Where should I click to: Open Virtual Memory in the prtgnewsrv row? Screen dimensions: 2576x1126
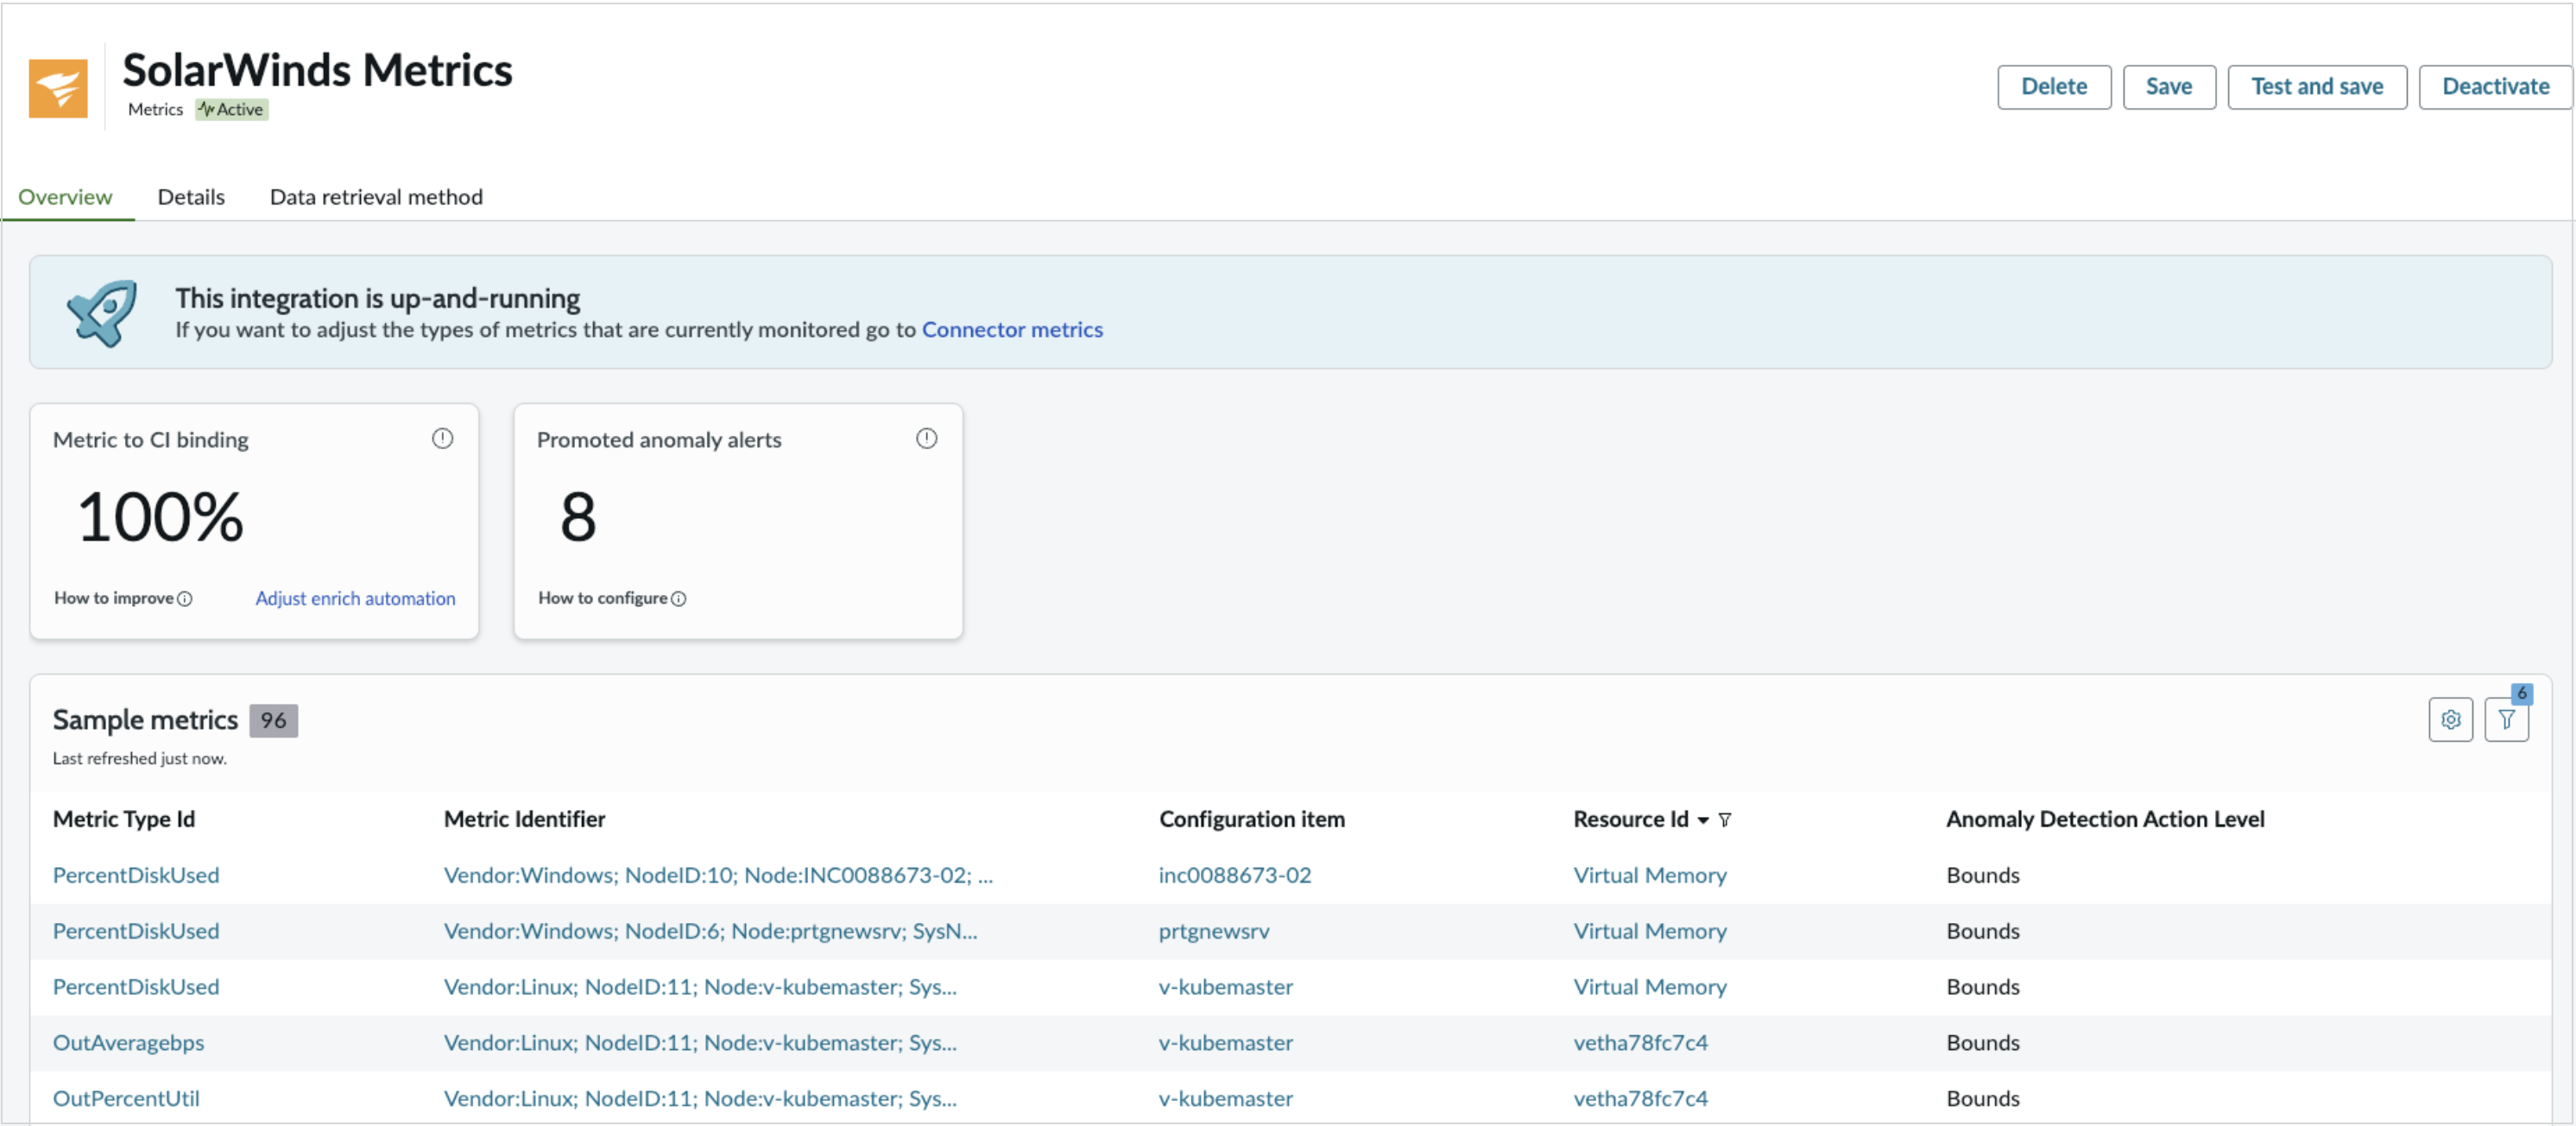1649,931
